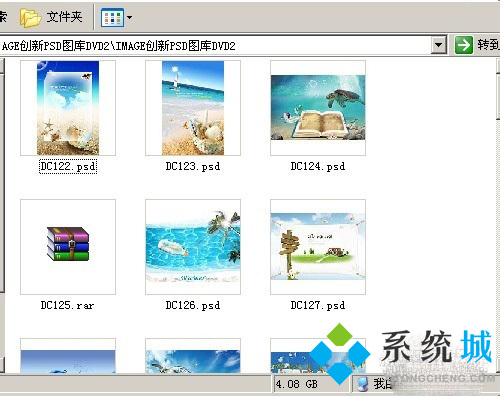Click the DC123.psd file name
The width and height of the screenshot is (500, 396).
pyautogui.click(x=193, y=166)
